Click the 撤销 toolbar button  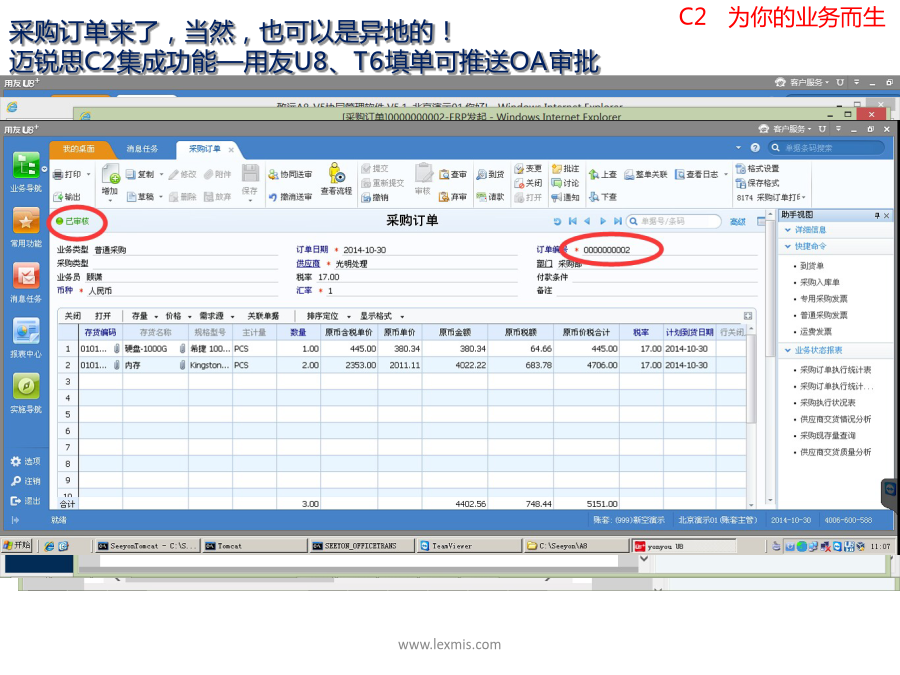pyautogui.click(x=375, y=197)
